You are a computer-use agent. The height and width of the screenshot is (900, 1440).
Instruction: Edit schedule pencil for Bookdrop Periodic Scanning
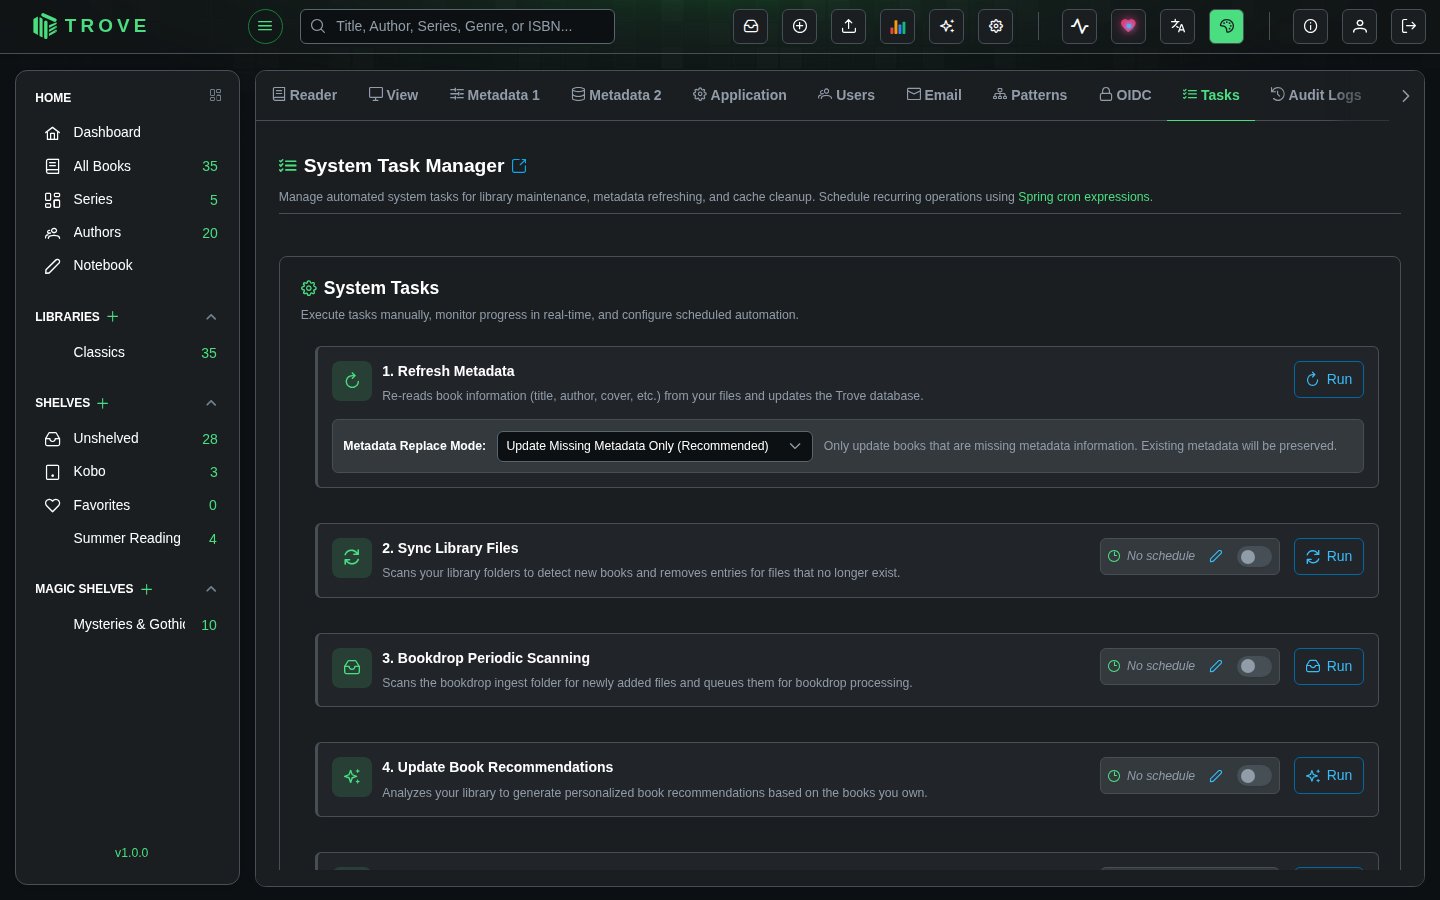(x=1216, y=666)
